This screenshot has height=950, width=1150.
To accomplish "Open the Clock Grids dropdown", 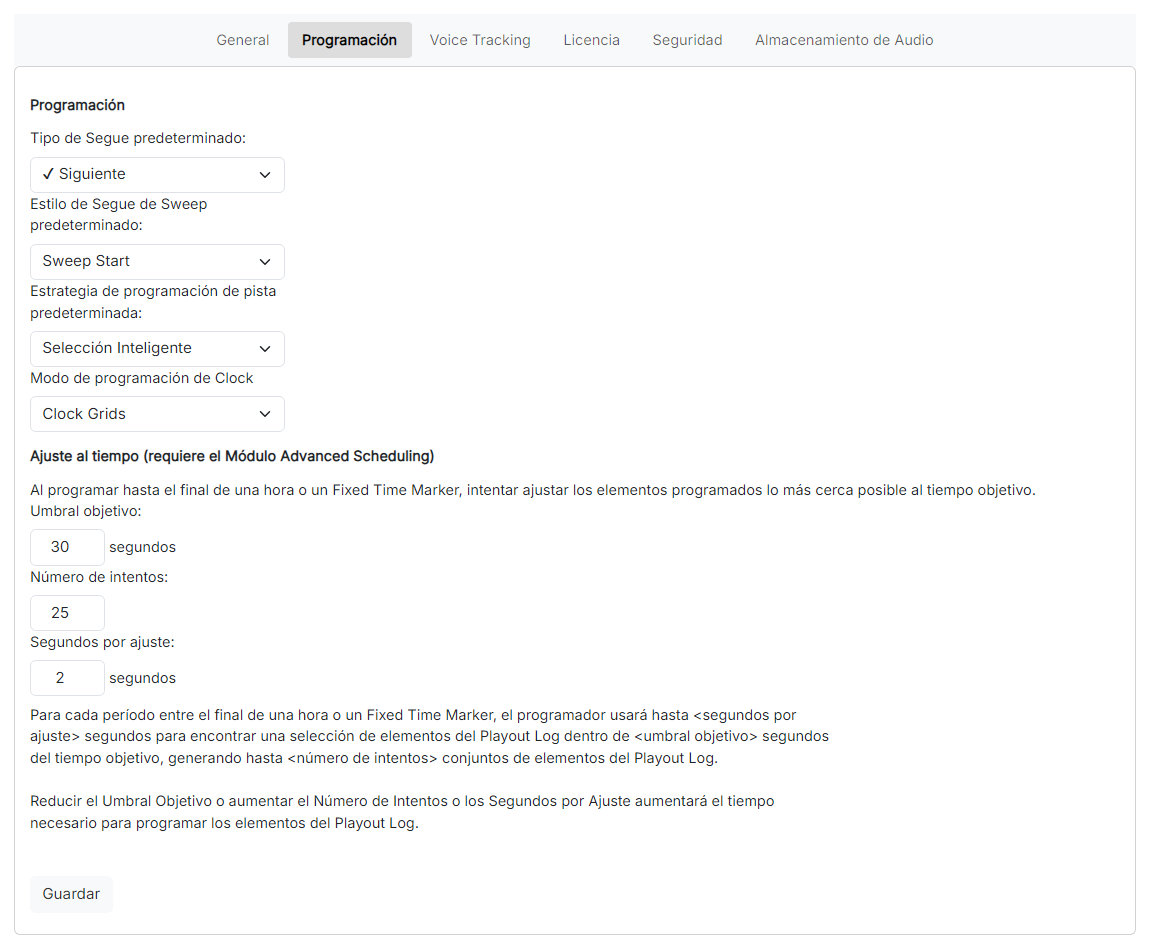I will click(157, 414).
